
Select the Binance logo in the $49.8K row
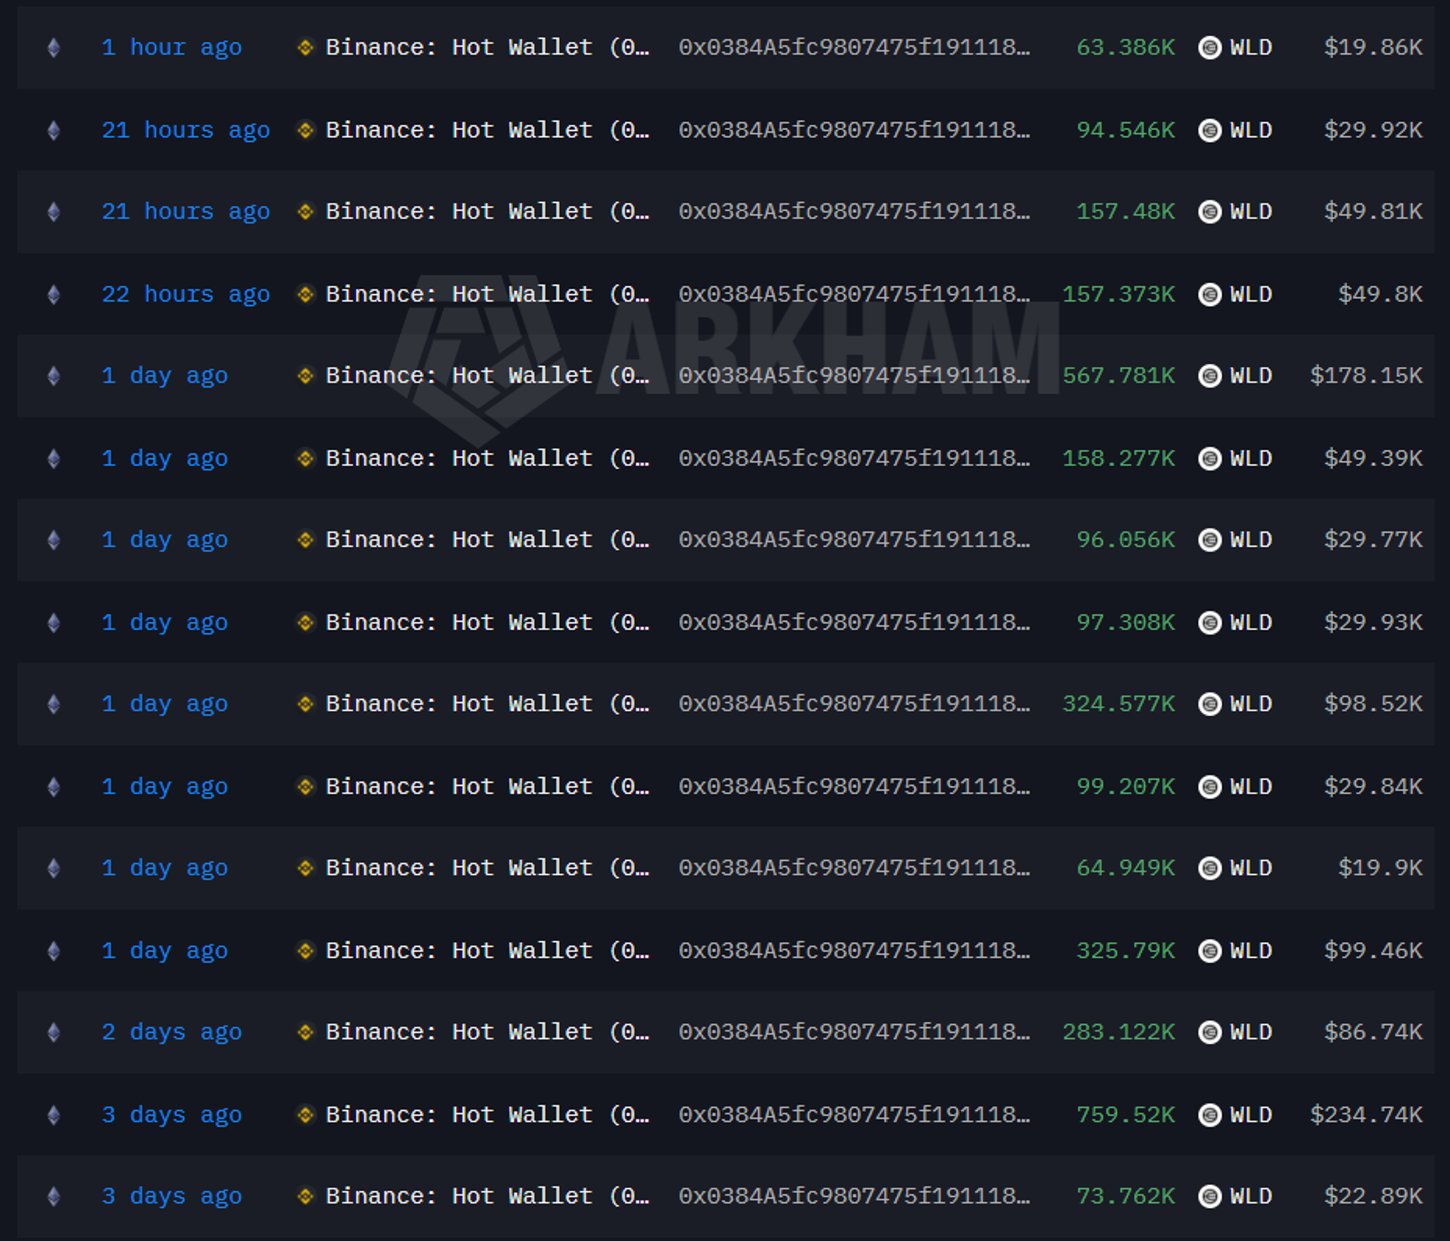coord(306,294)
